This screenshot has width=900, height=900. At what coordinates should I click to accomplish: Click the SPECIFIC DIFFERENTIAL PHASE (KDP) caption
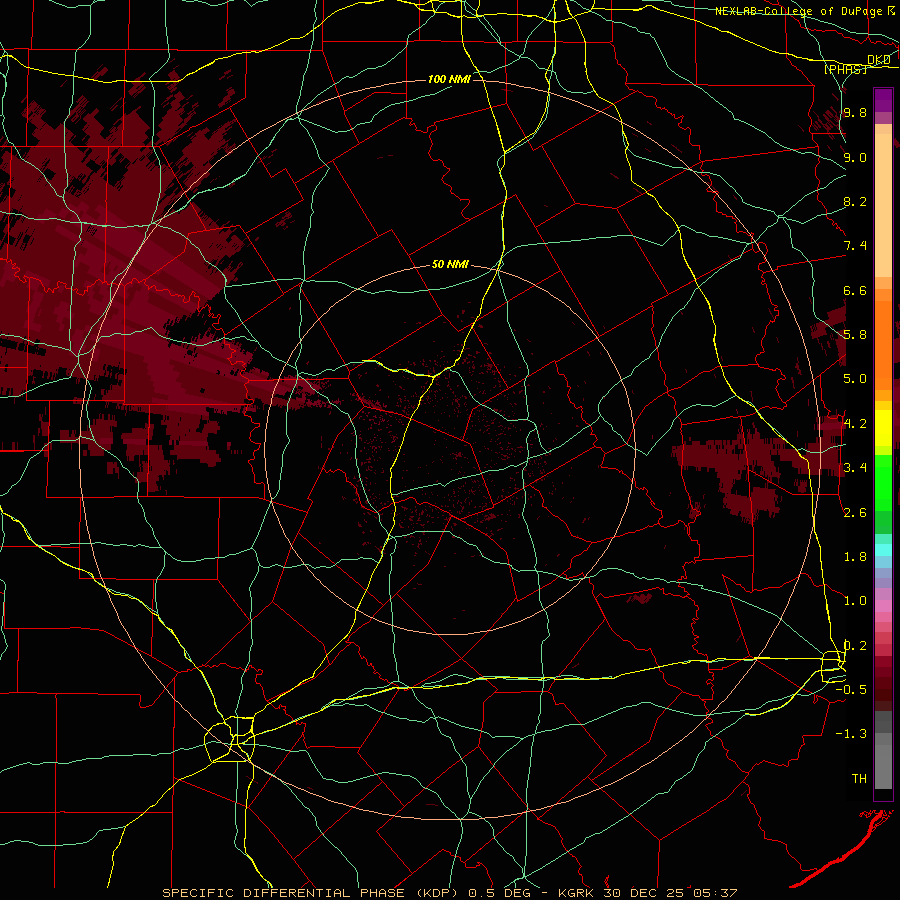point(313,893)
